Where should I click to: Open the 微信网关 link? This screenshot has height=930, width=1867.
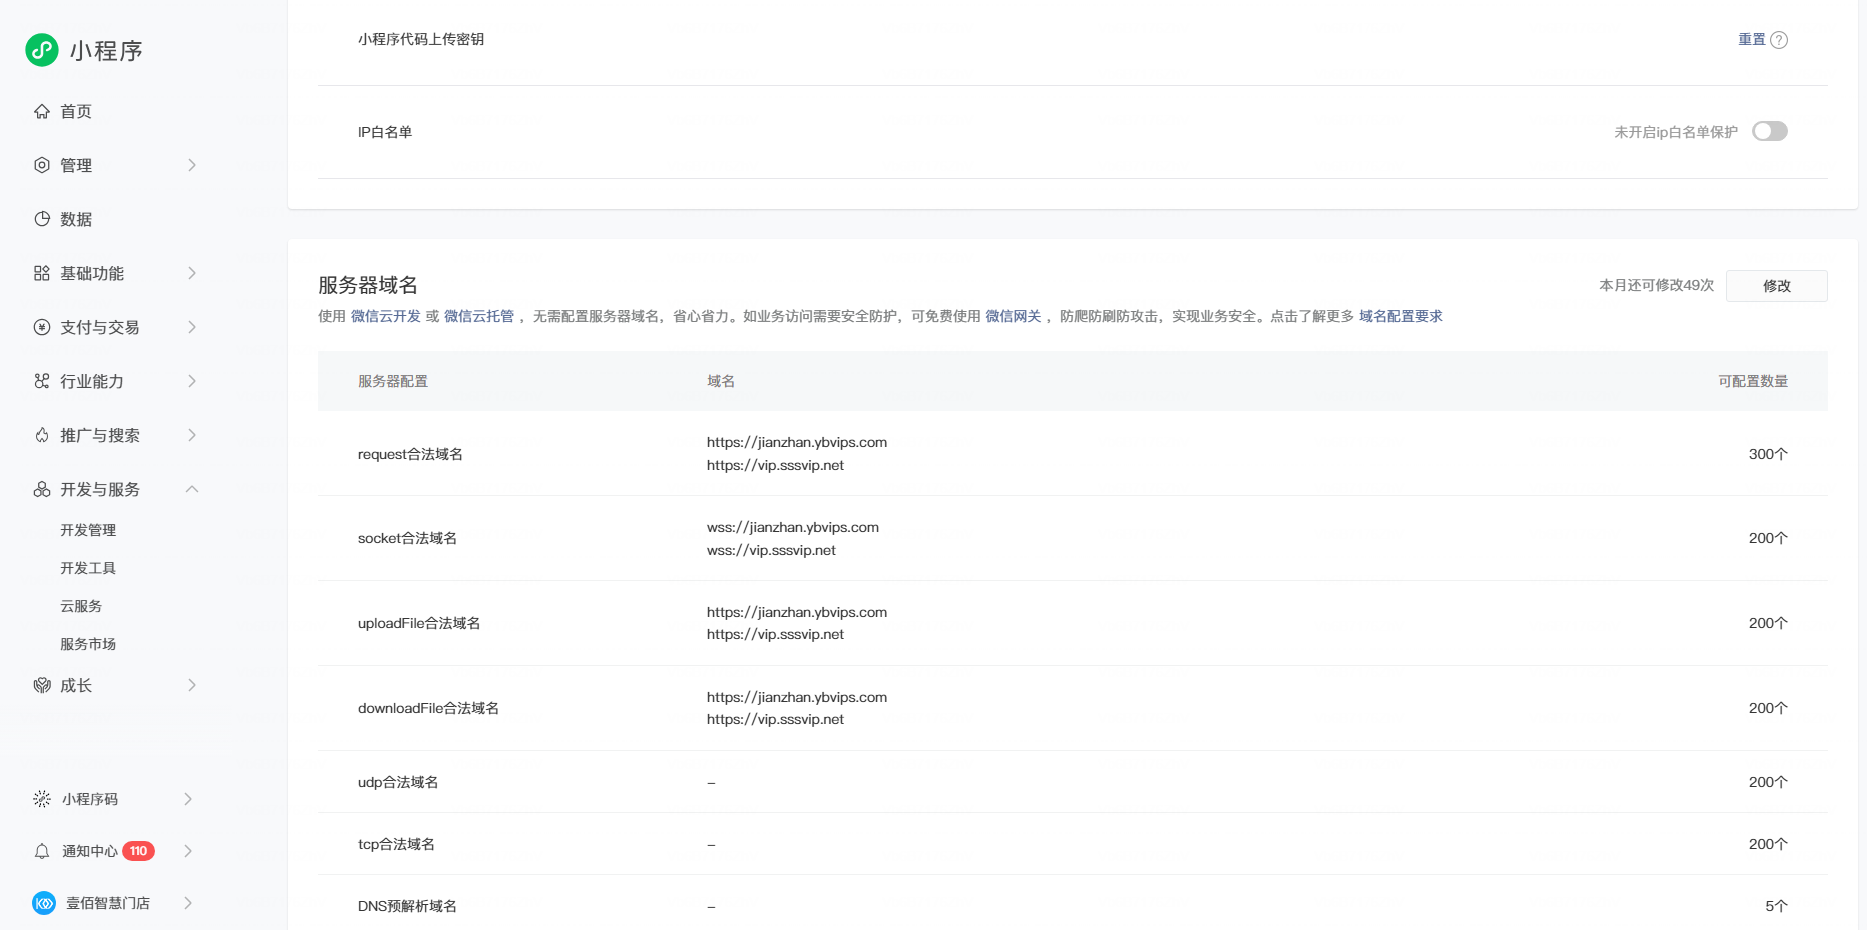tap(1013, 316)
